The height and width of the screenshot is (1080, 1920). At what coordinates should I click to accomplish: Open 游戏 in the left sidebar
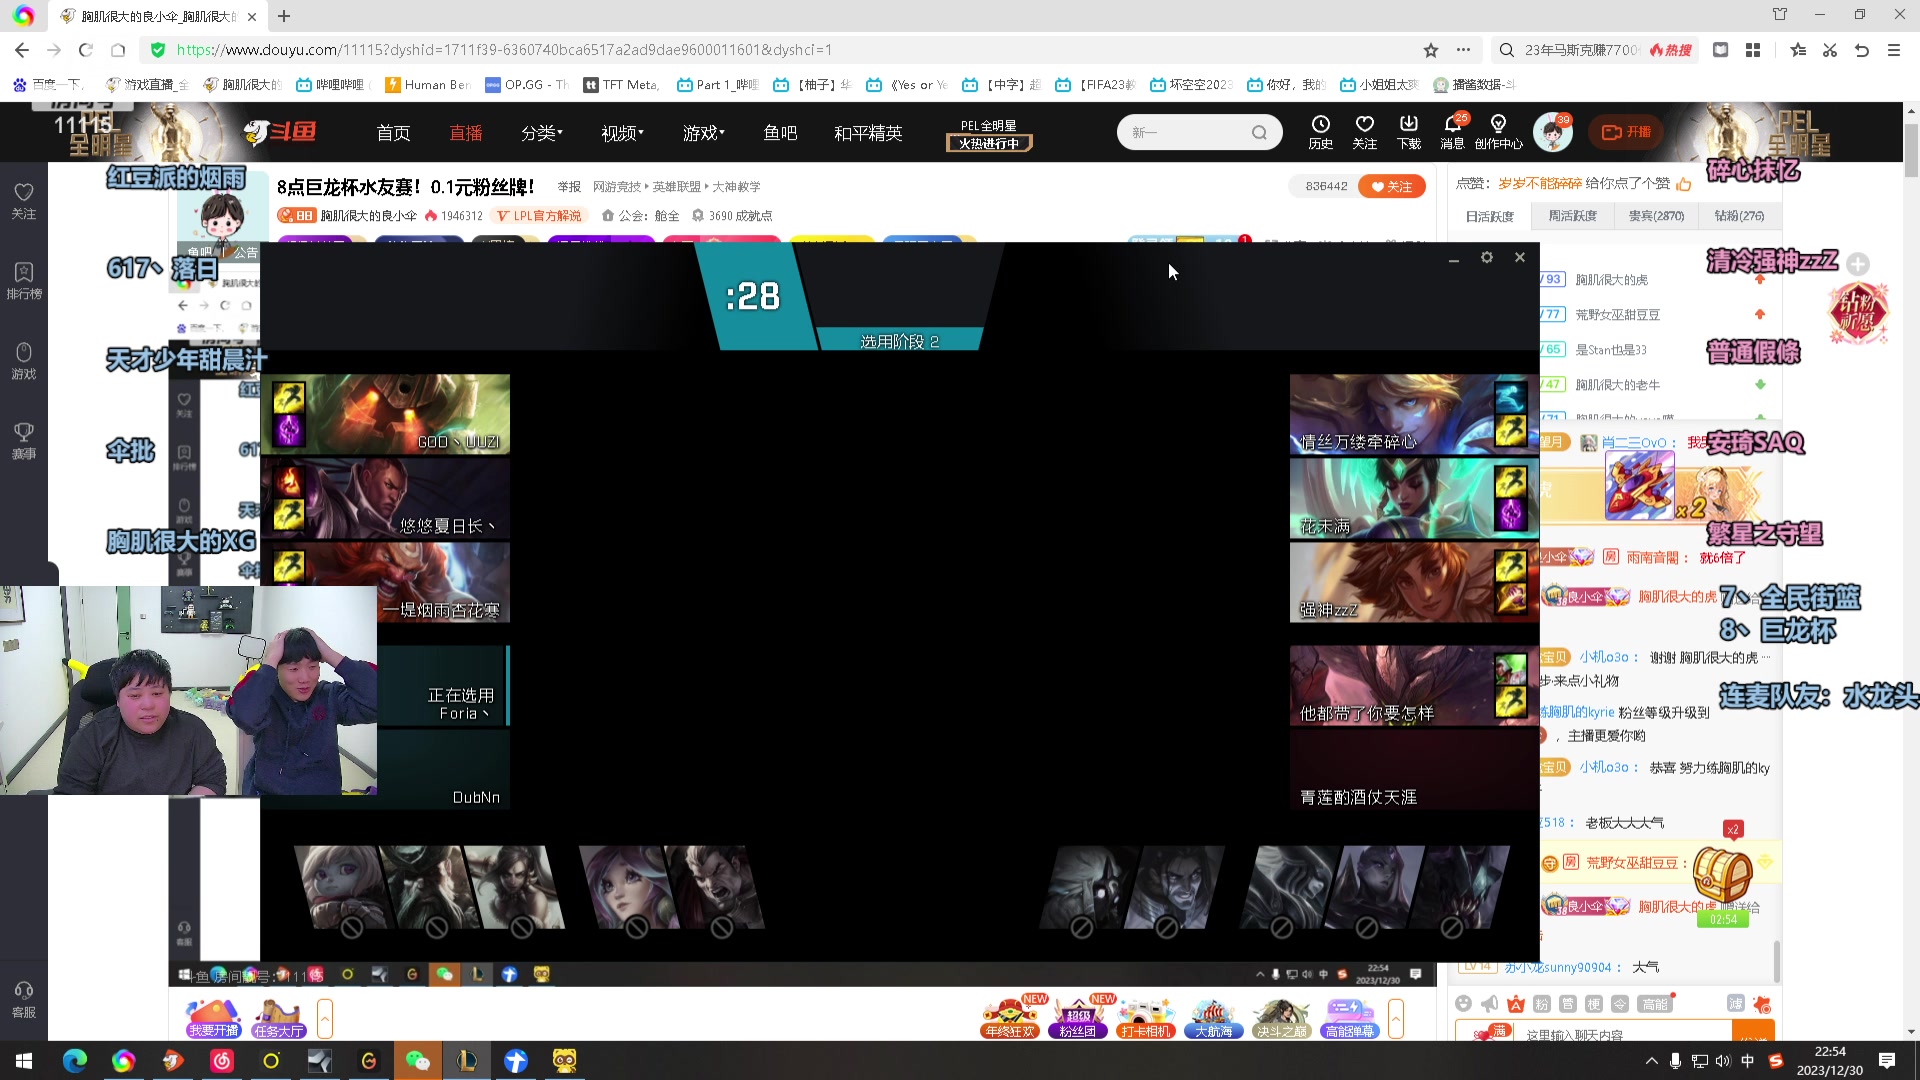tap(24, 360)
